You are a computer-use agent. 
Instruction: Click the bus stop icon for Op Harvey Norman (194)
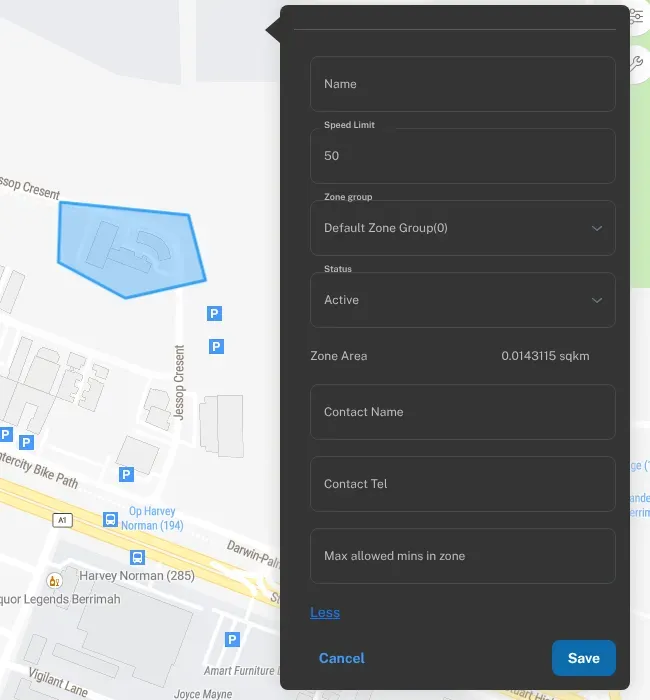pos(110,520)
